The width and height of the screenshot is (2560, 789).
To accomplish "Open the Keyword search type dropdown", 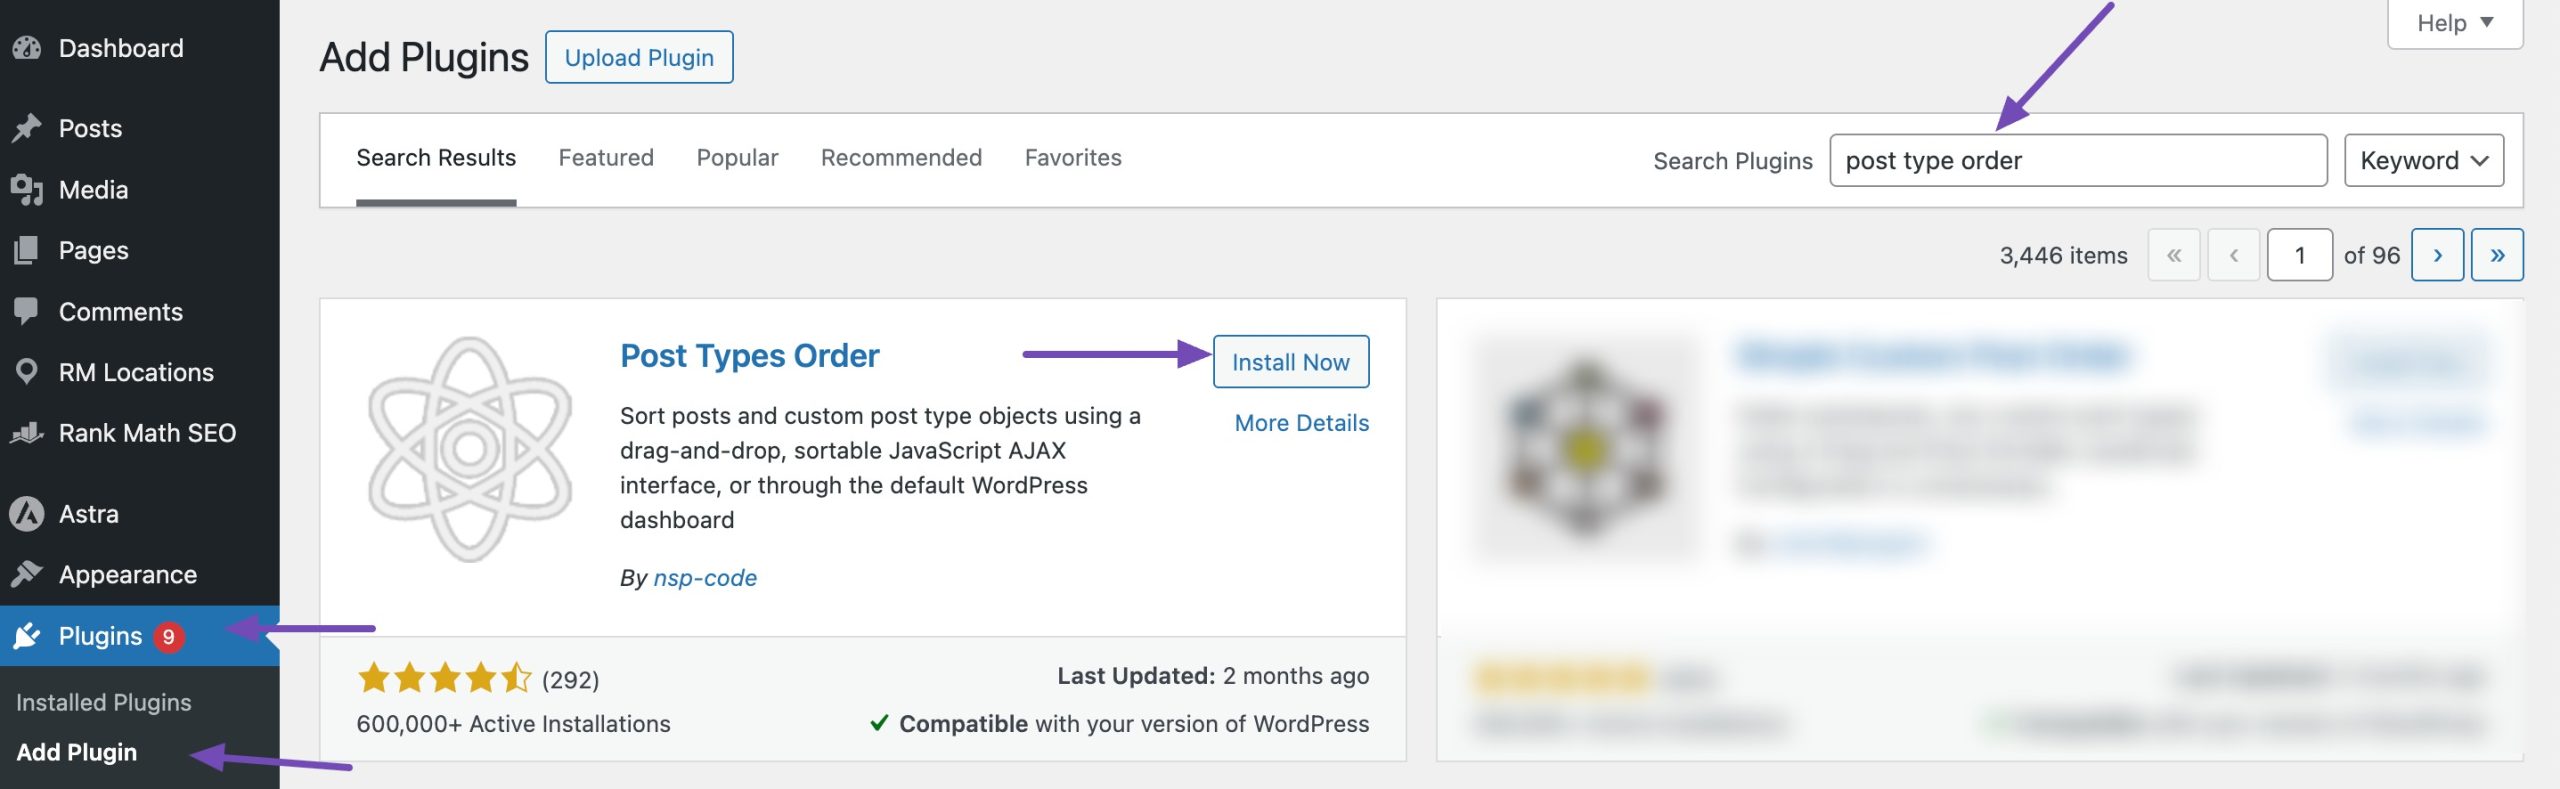I will click(2423, 160).
